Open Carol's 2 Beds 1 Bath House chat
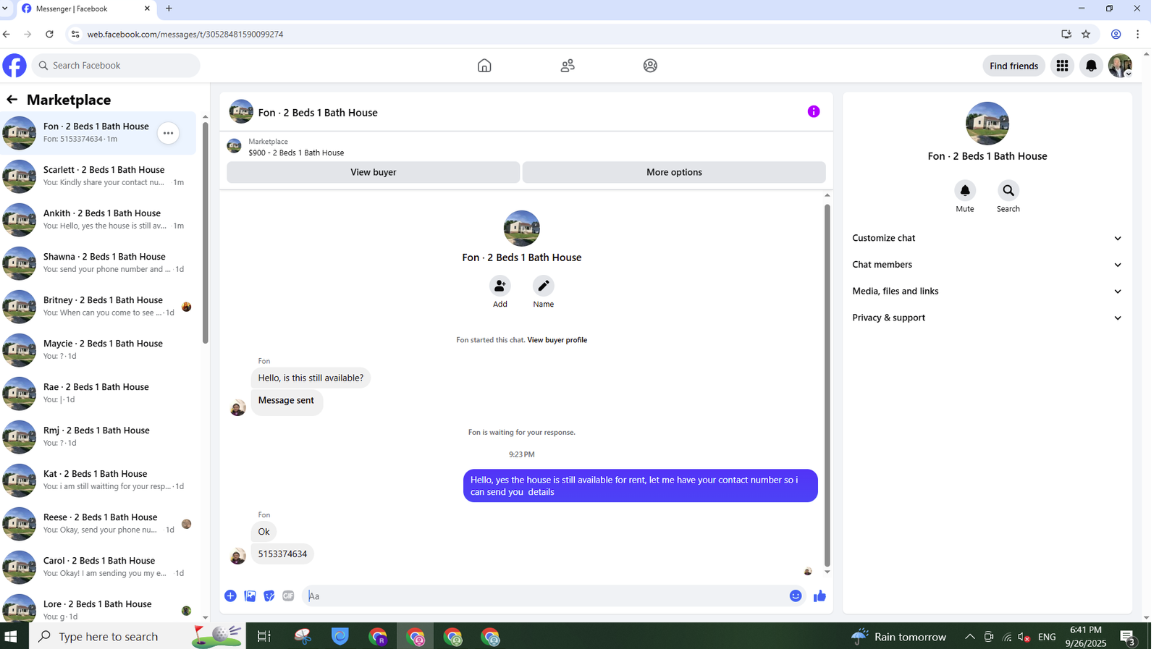This screenshot has height=649, width=1155. click(x=99, y=567)
